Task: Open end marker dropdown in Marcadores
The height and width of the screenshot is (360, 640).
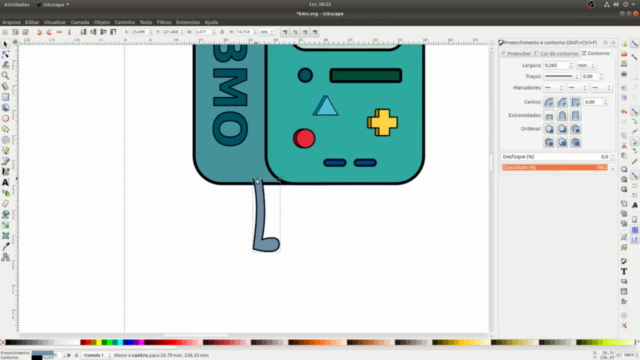Action: pos(601,88)
